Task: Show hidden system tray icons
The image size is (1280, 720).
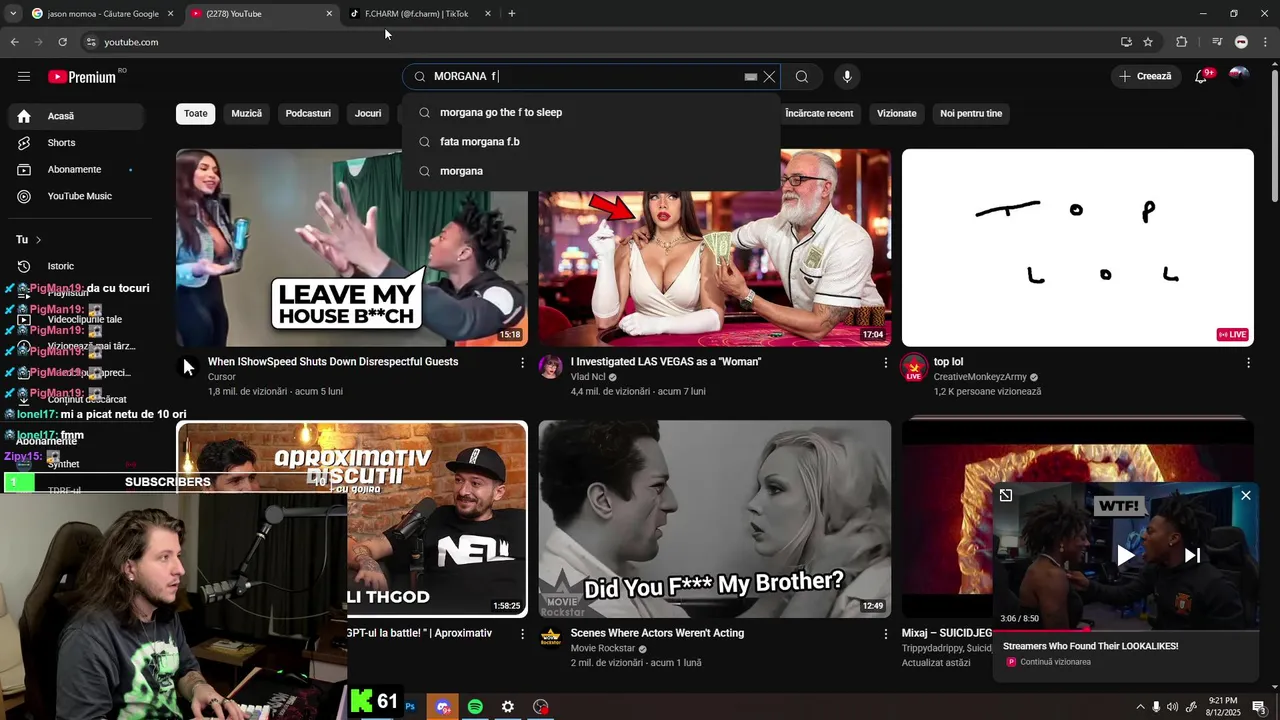Action: click(1140, 707)
